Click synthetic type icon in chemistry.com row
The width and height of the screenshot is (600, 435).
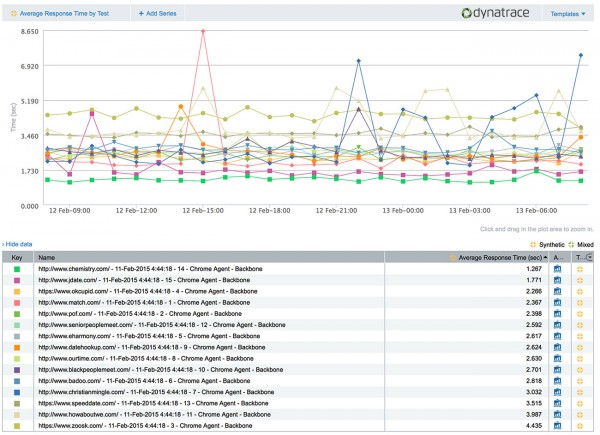pos(580,269)
